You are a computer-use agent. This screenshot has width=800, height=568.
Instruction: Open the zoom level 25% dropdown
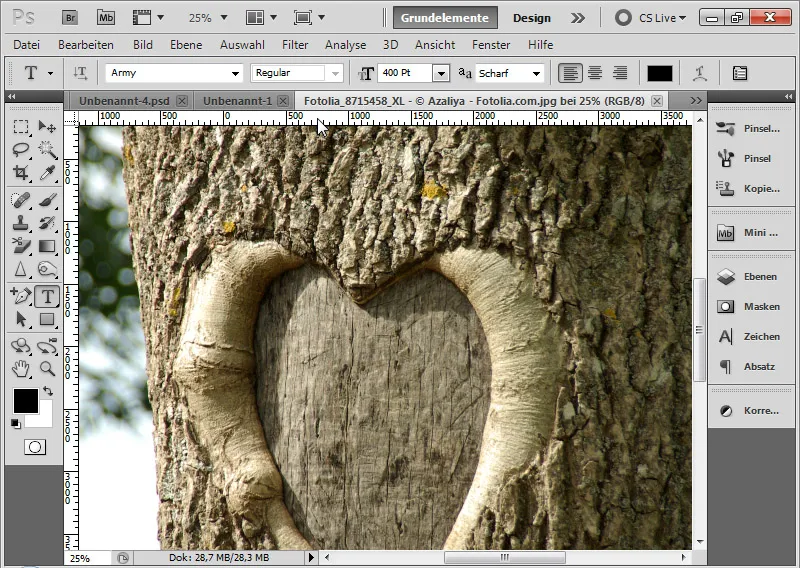[223, 18]
